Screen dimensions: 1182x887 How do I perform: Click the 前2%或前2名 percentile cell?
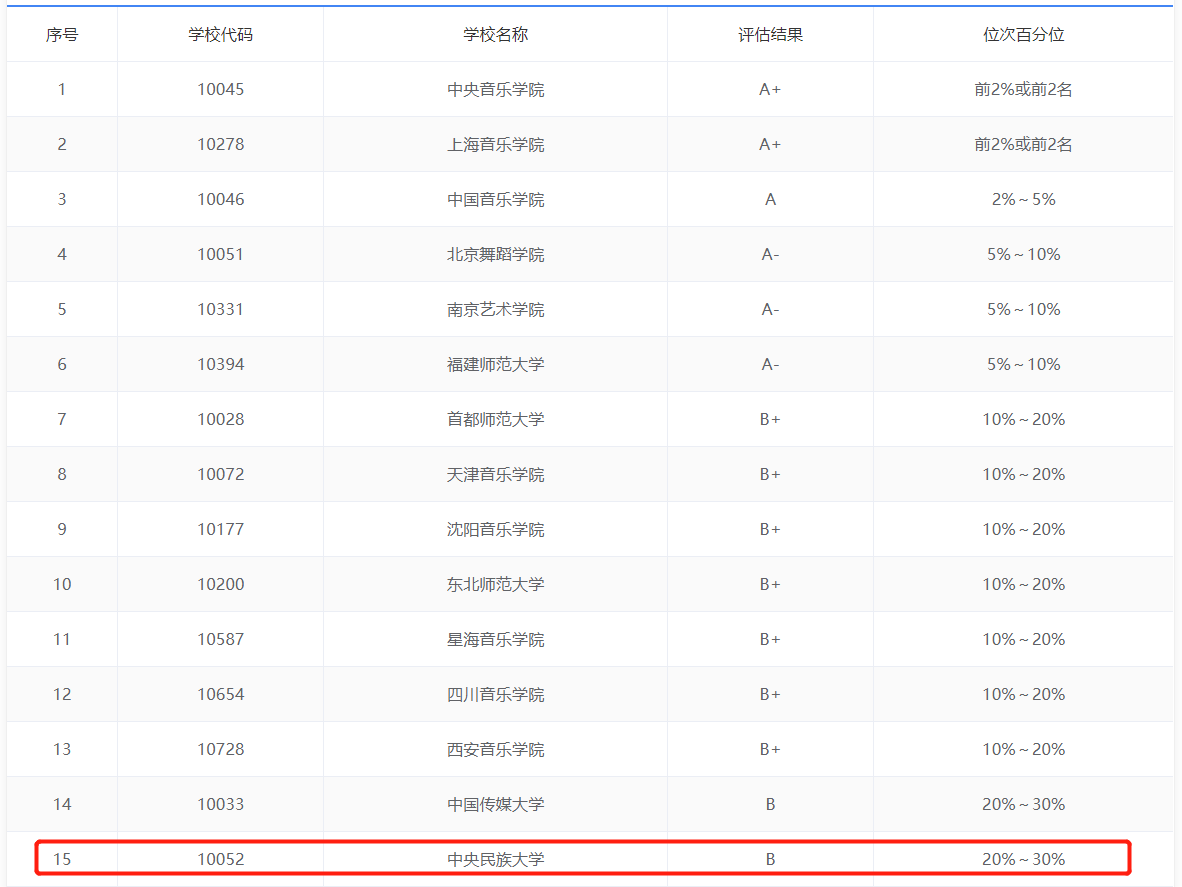[1023, 88]
